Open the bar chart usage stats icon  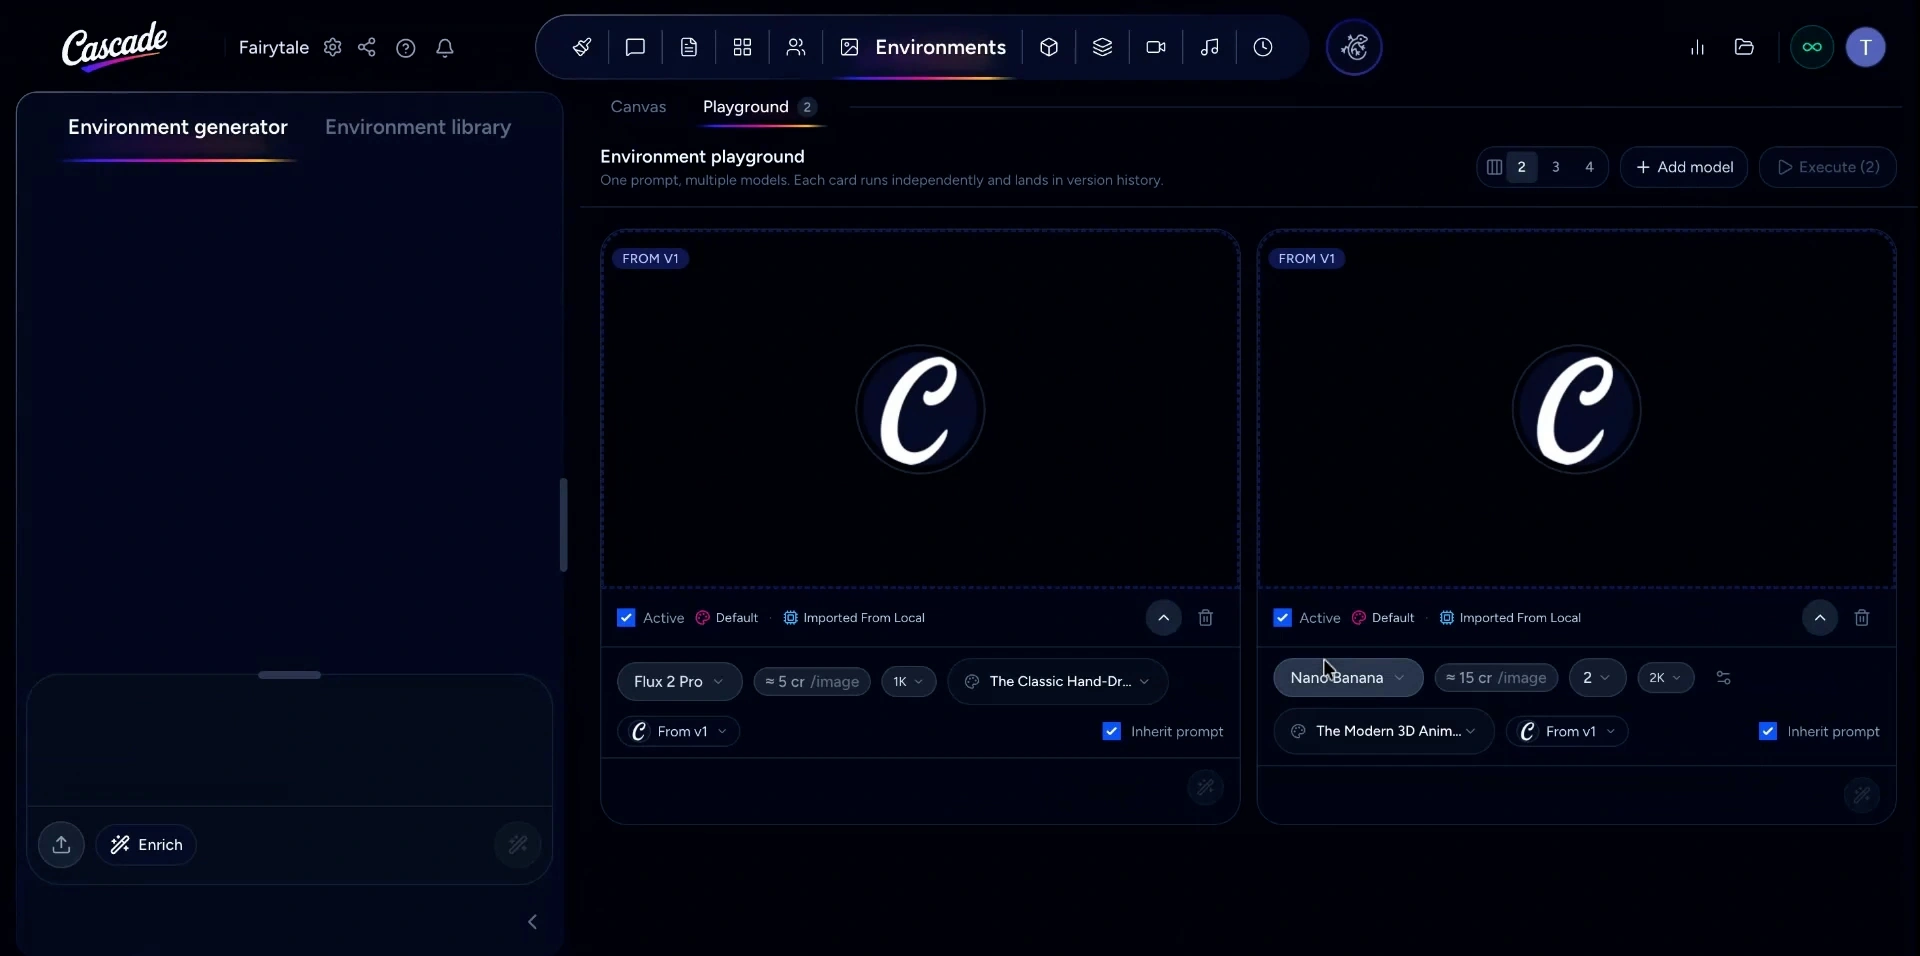1697,47
